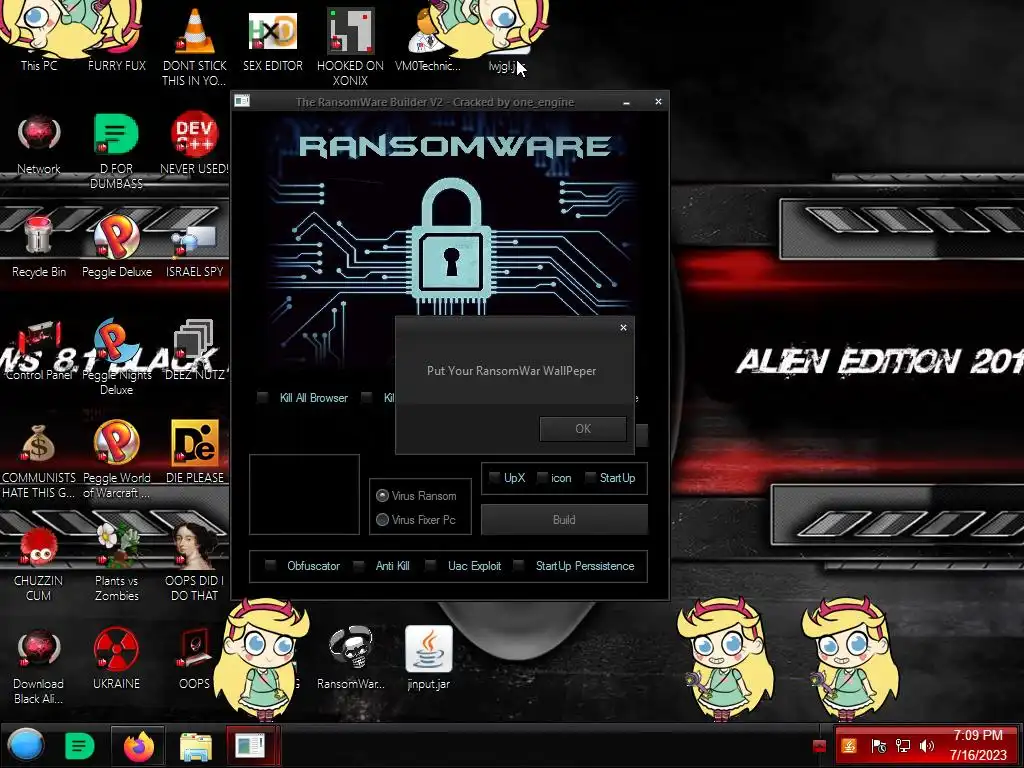Click the volume speaker tray icon

(x=926, y=745)
